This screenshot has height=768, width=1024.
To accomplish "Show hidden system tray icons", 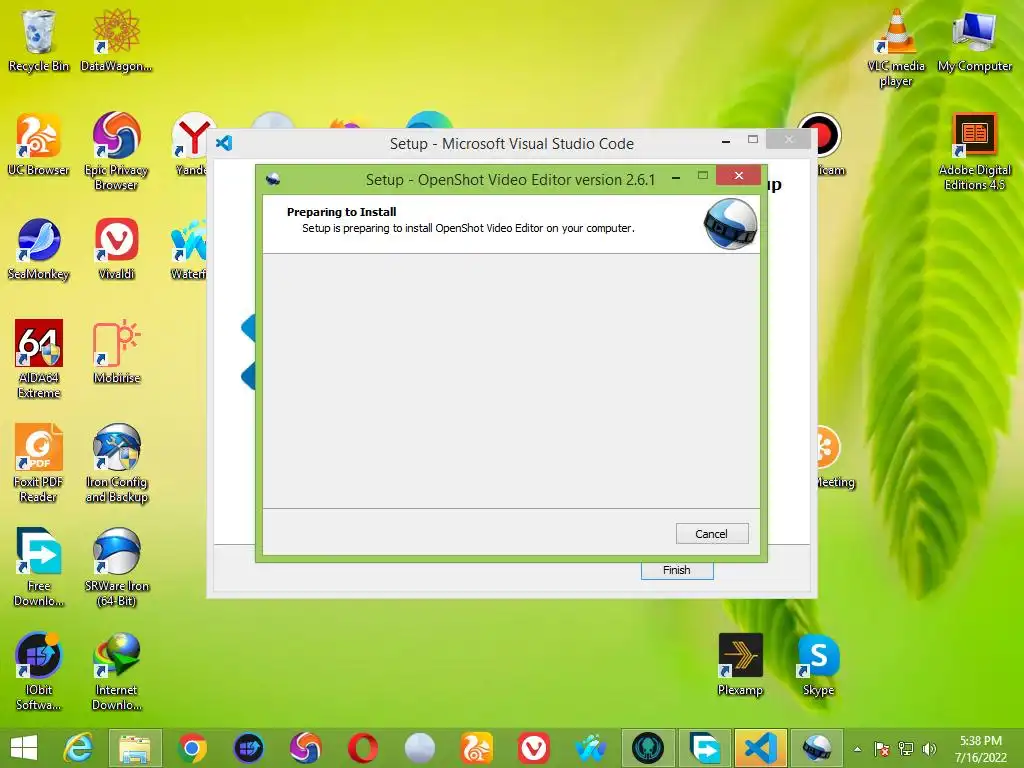I will 857,749.
